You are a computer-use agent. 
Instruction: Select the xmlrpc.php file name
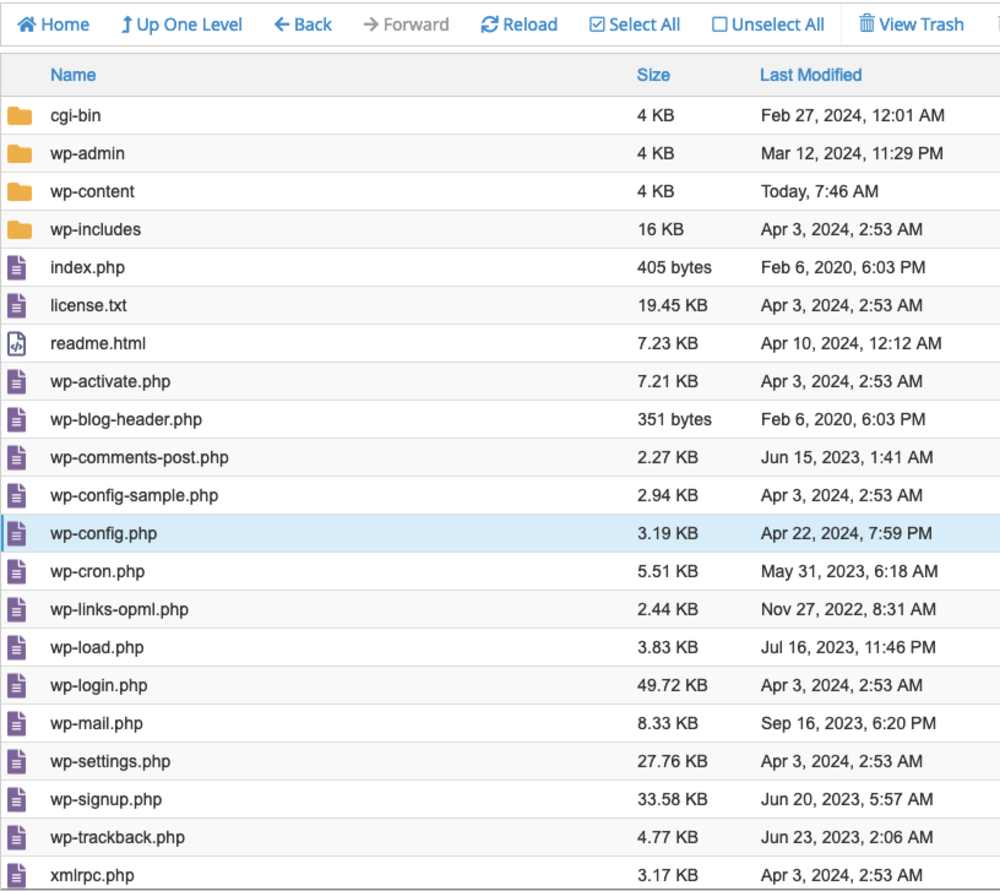[x=92, y=876]
